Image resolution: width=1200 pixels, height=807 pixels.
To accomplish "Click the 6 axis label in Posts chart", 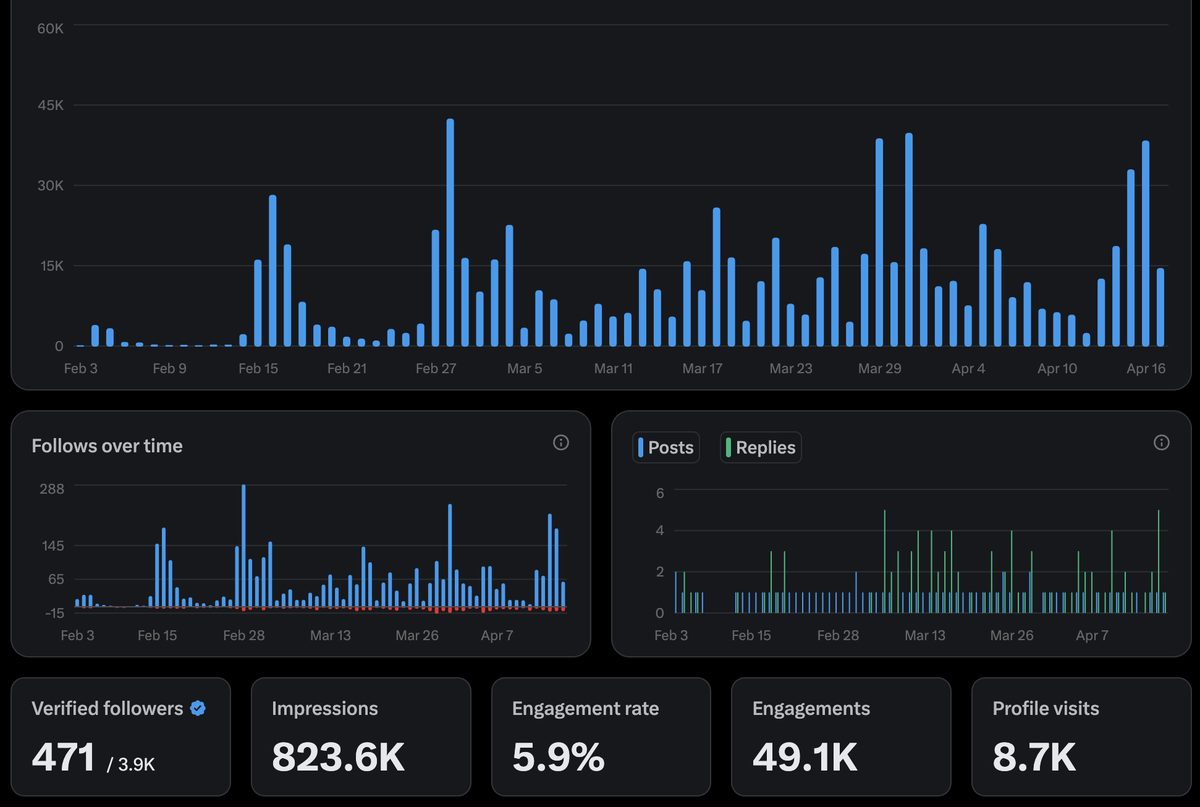I will (660, 493).
